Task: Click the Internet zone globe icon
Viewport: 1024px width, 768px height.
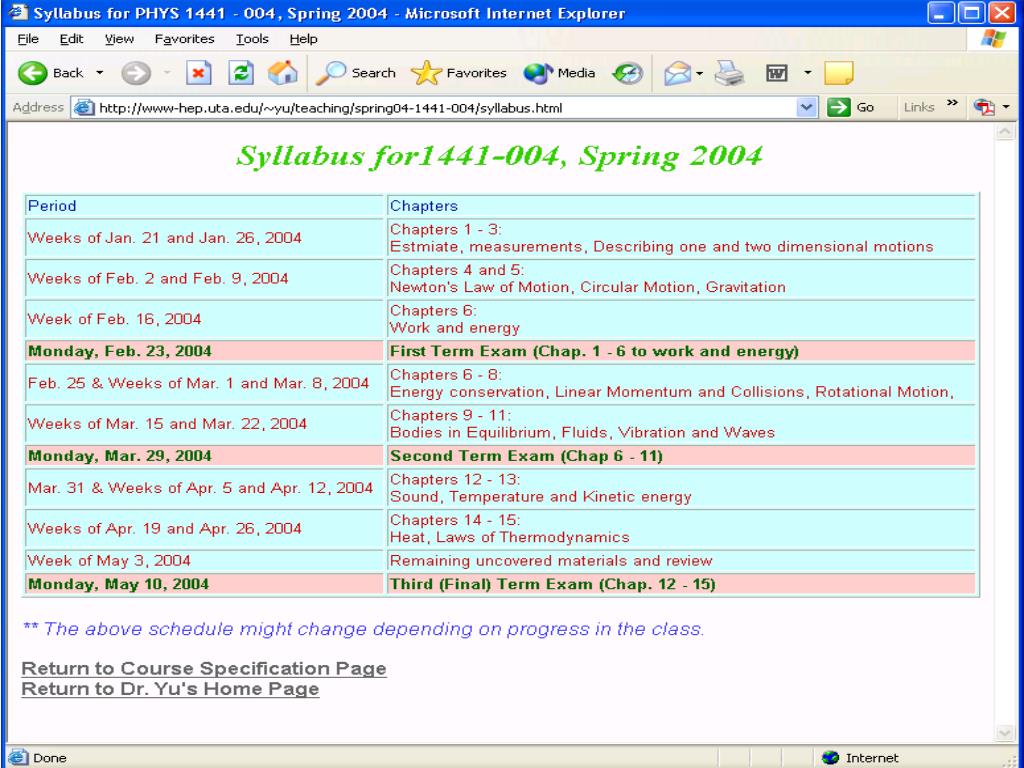Action: (x=830, y=758)
